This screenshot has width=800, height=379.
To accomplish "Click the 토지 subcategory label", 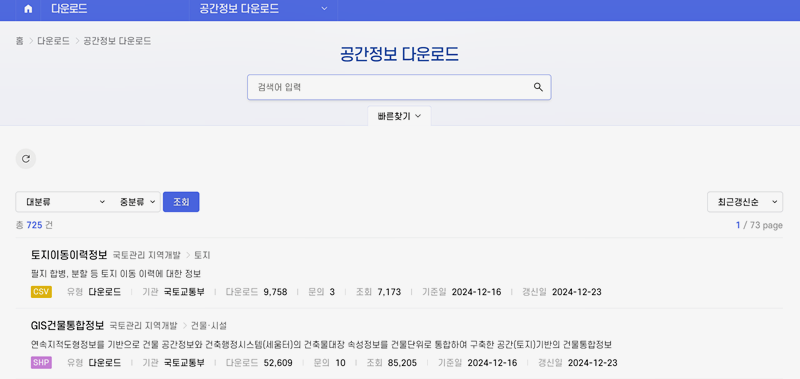I will pyautogui.click(x=202, y=255).
